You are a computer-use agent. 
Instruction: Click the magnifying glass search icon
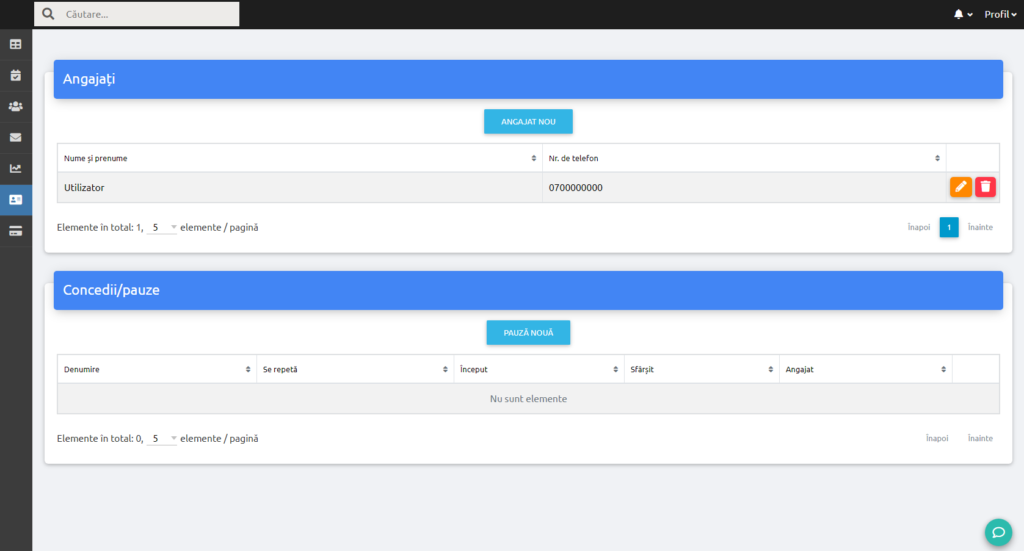point(48,14)
